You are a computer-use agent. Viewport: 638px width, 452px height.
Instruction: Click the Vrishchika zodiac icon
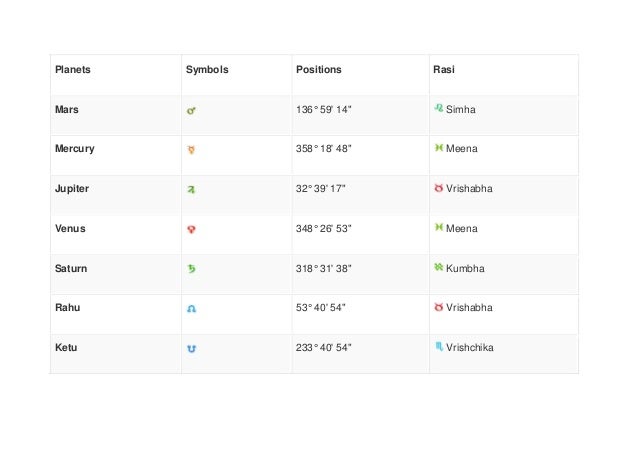438,347
